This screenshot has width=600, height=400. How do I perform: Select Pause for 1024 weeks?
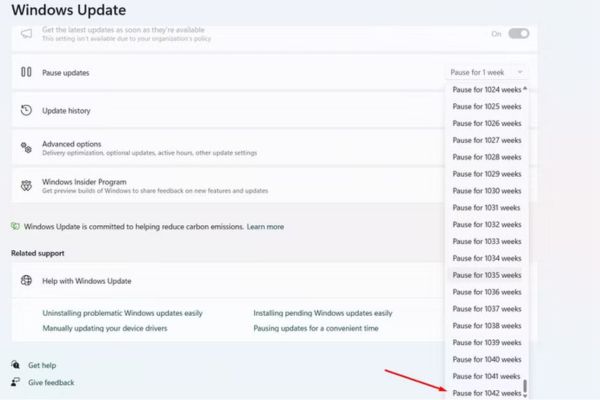click(x=487, y=90)
